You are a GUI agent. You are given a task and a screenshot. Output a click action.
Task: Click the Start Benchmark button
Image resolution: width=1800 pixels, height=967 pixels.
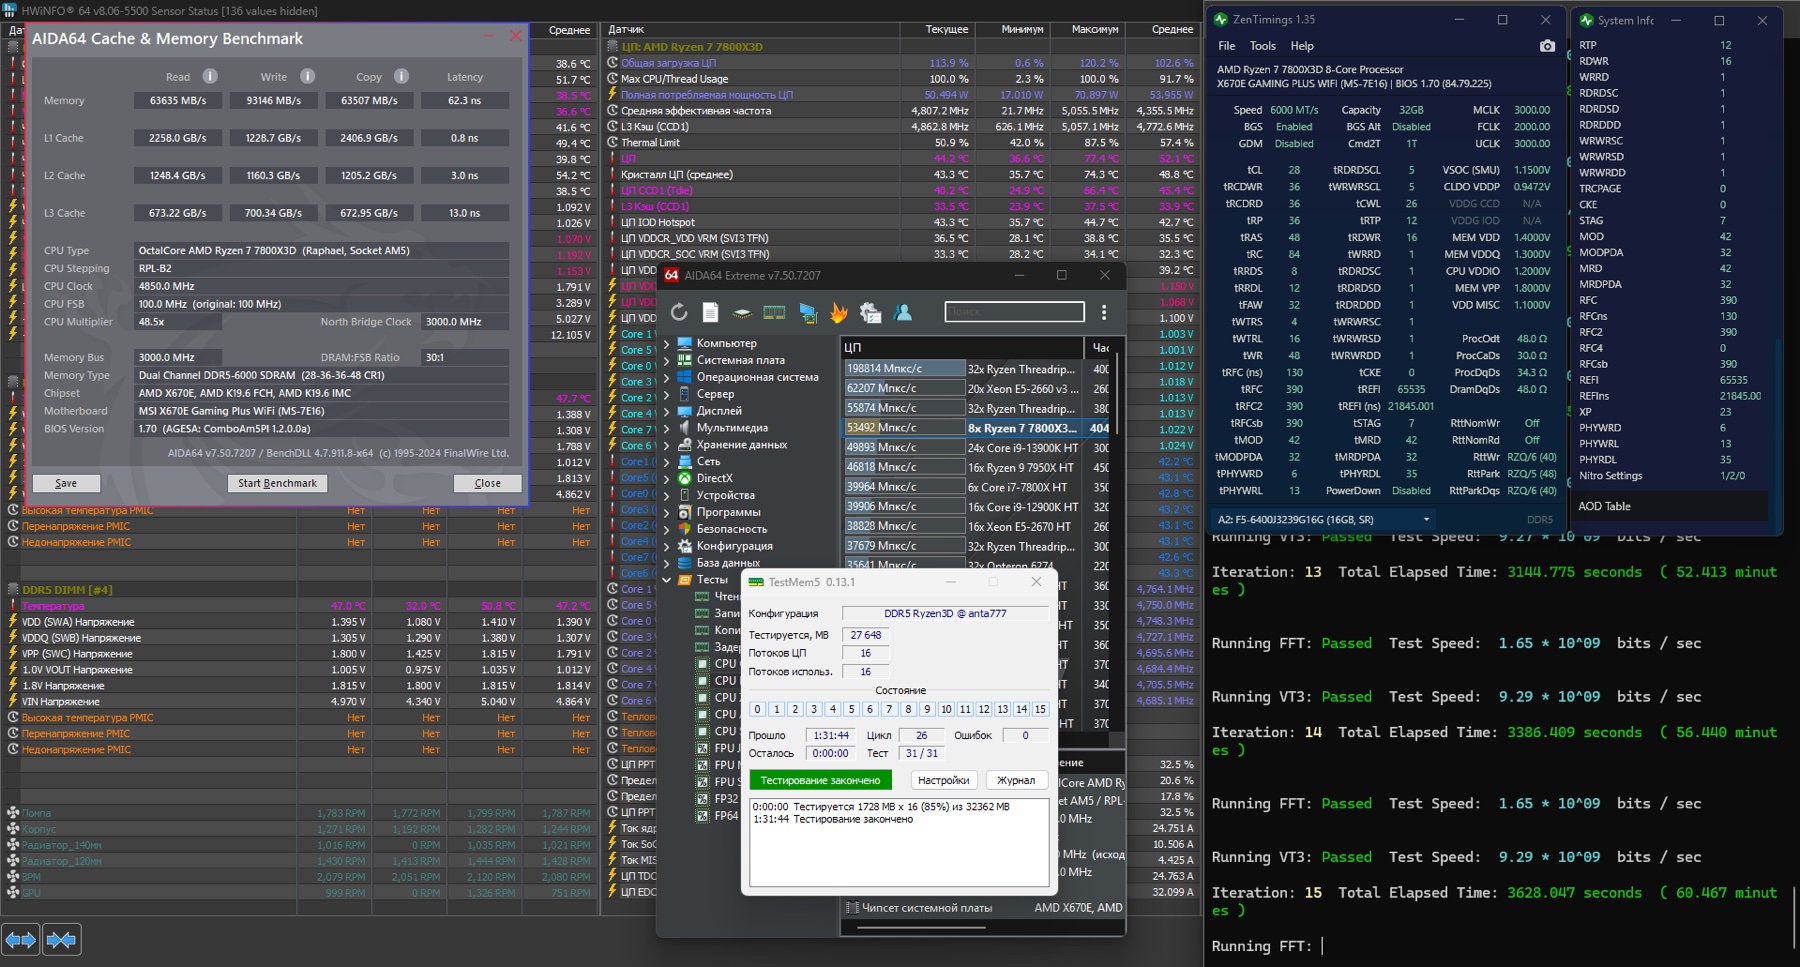pos(277,483)
